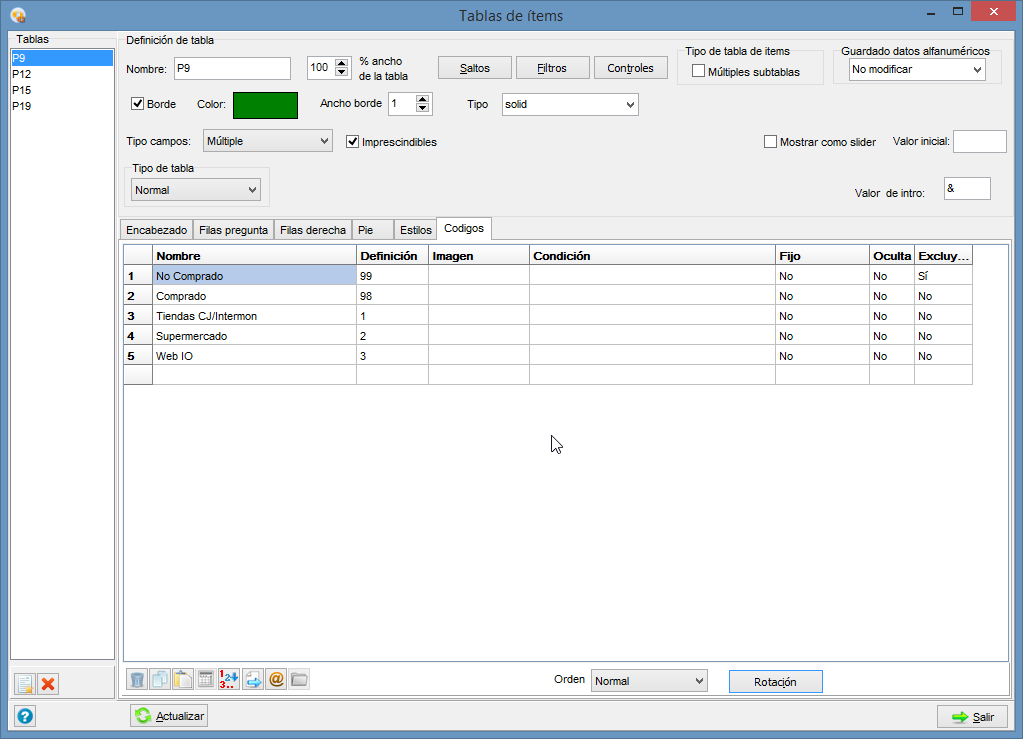
Task: Click the export page arrow icon
Action: (x=253, y=679)
